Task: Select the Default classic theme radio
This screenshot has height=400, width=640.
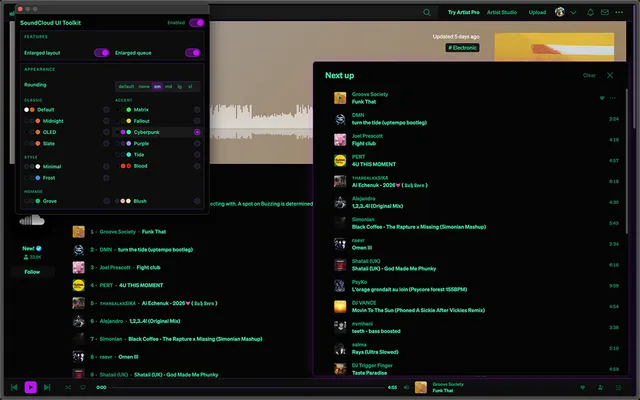Action: 106,110
